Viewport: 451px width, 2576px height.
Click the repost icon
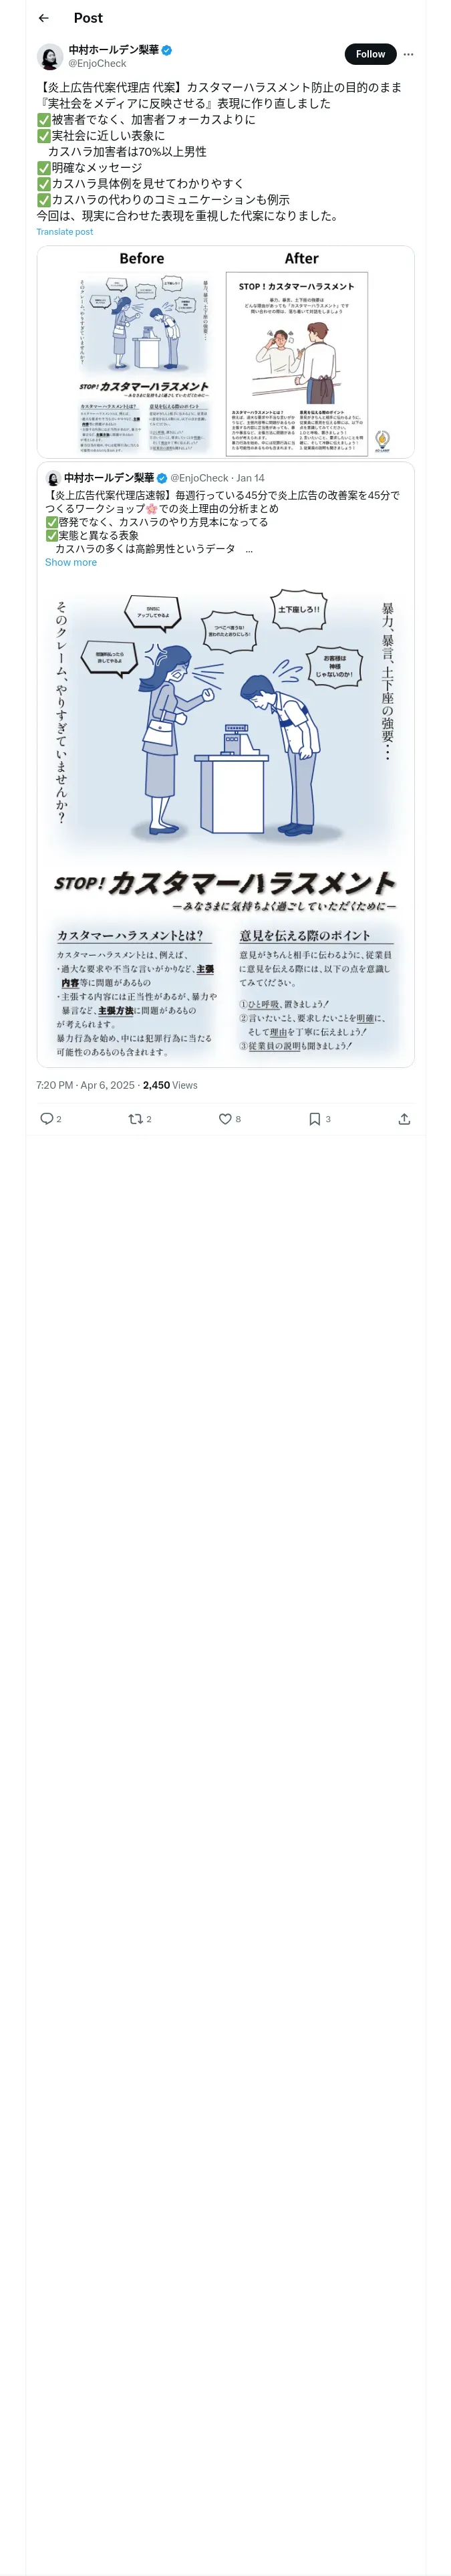point(135,1119)
